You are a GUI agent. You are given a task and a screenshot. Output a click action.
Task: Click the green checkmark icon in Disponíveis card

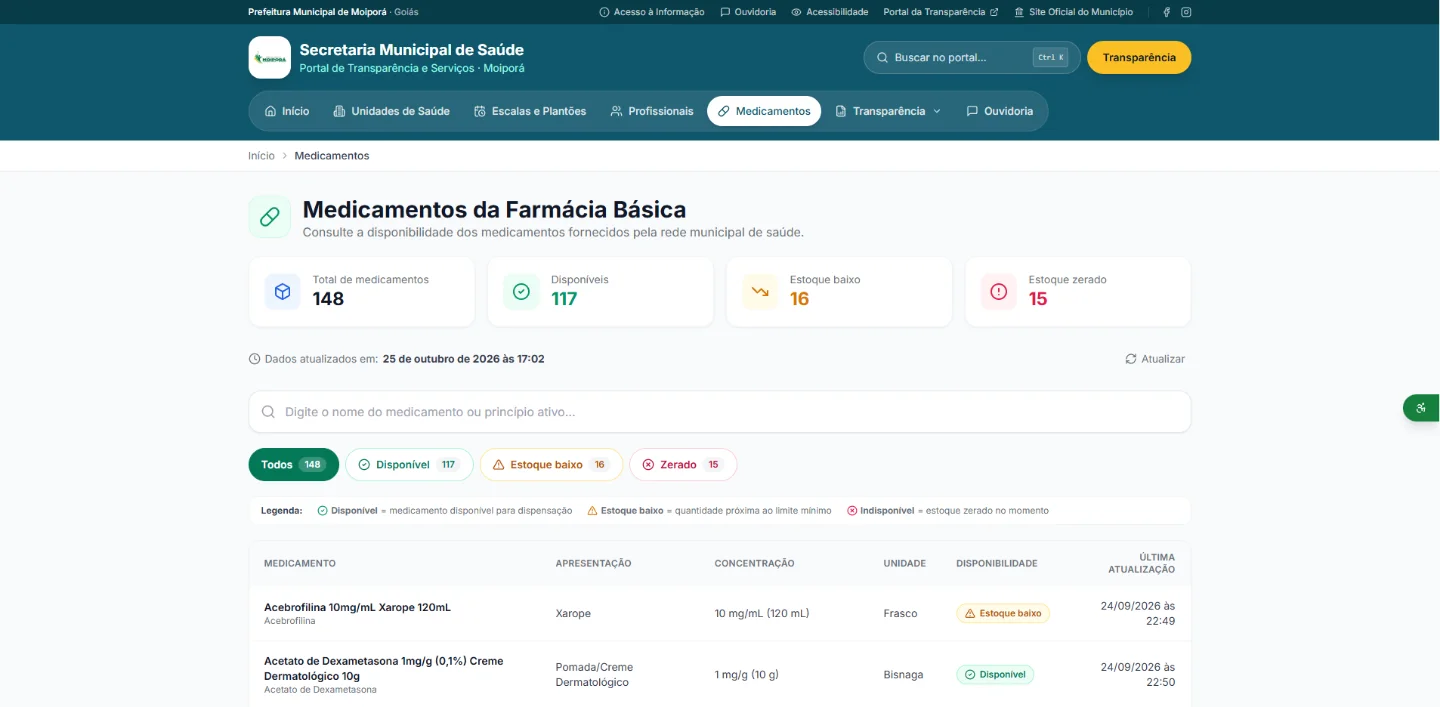[x=521, y=292]
